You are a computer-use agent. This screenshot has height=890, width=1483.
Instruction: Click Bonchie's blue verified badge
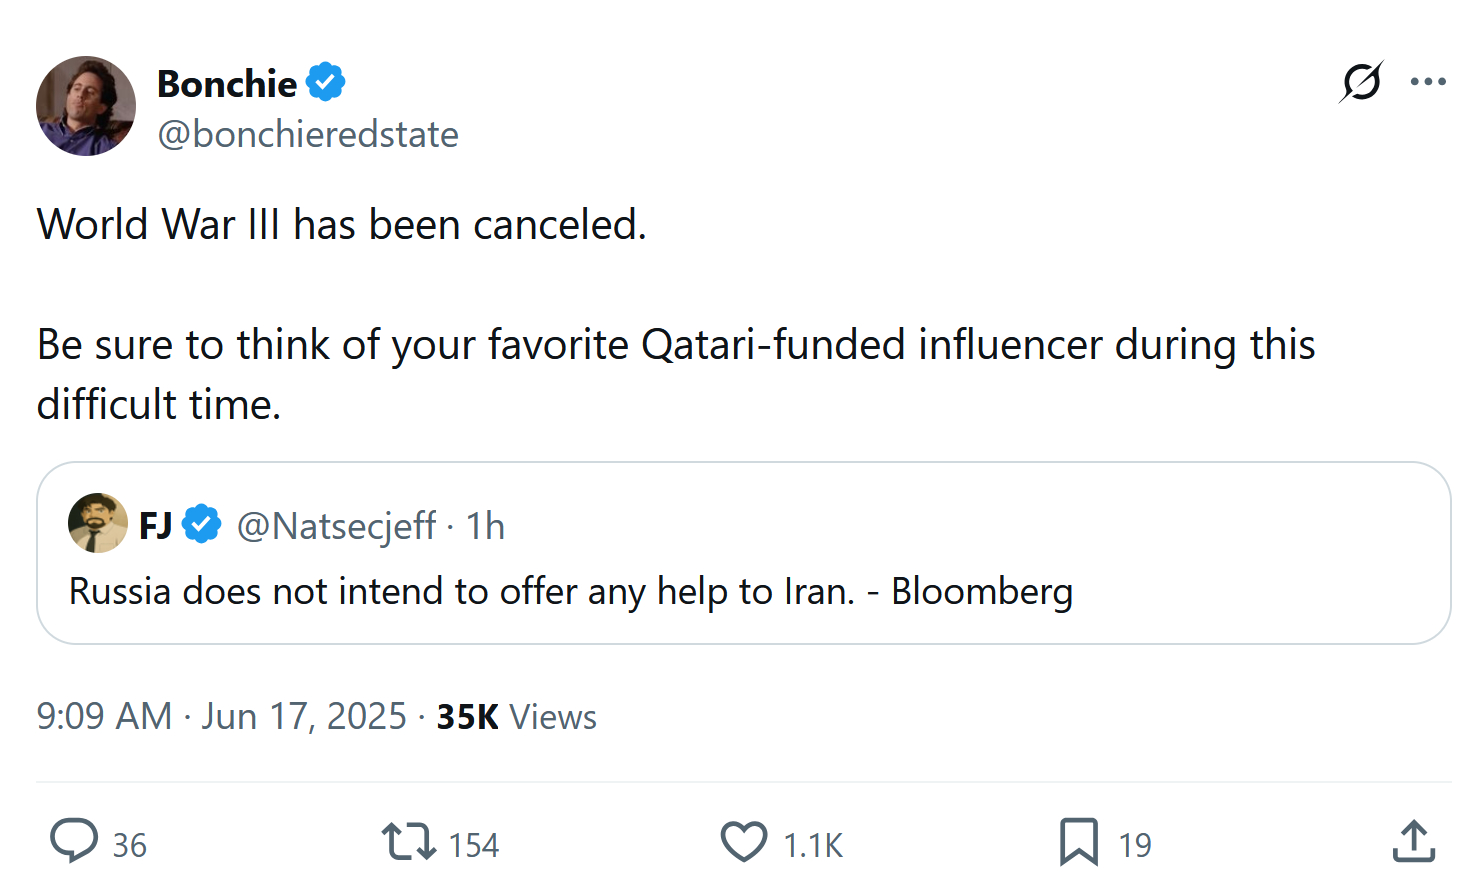point(326,82)
